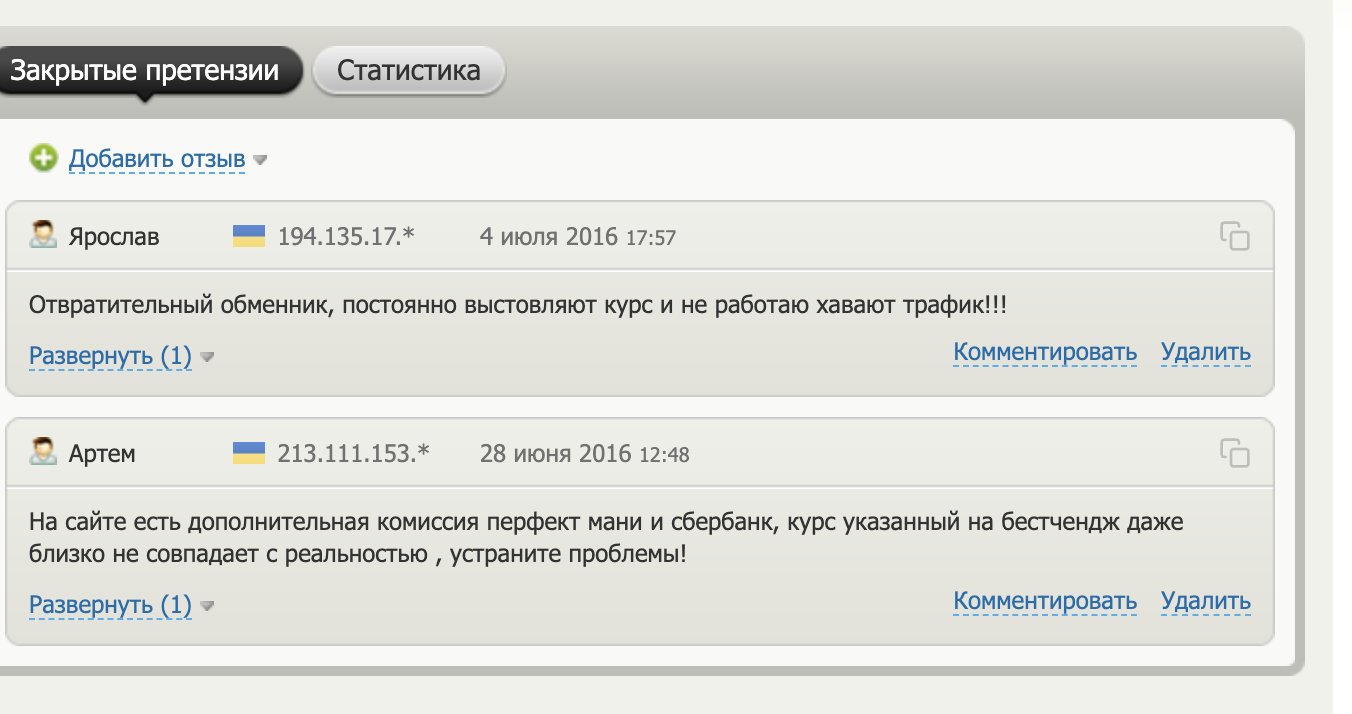Click Комментировать on Ярослав's review
Viewport: 1352px width, 714px height.
(x=1044, y=353)
